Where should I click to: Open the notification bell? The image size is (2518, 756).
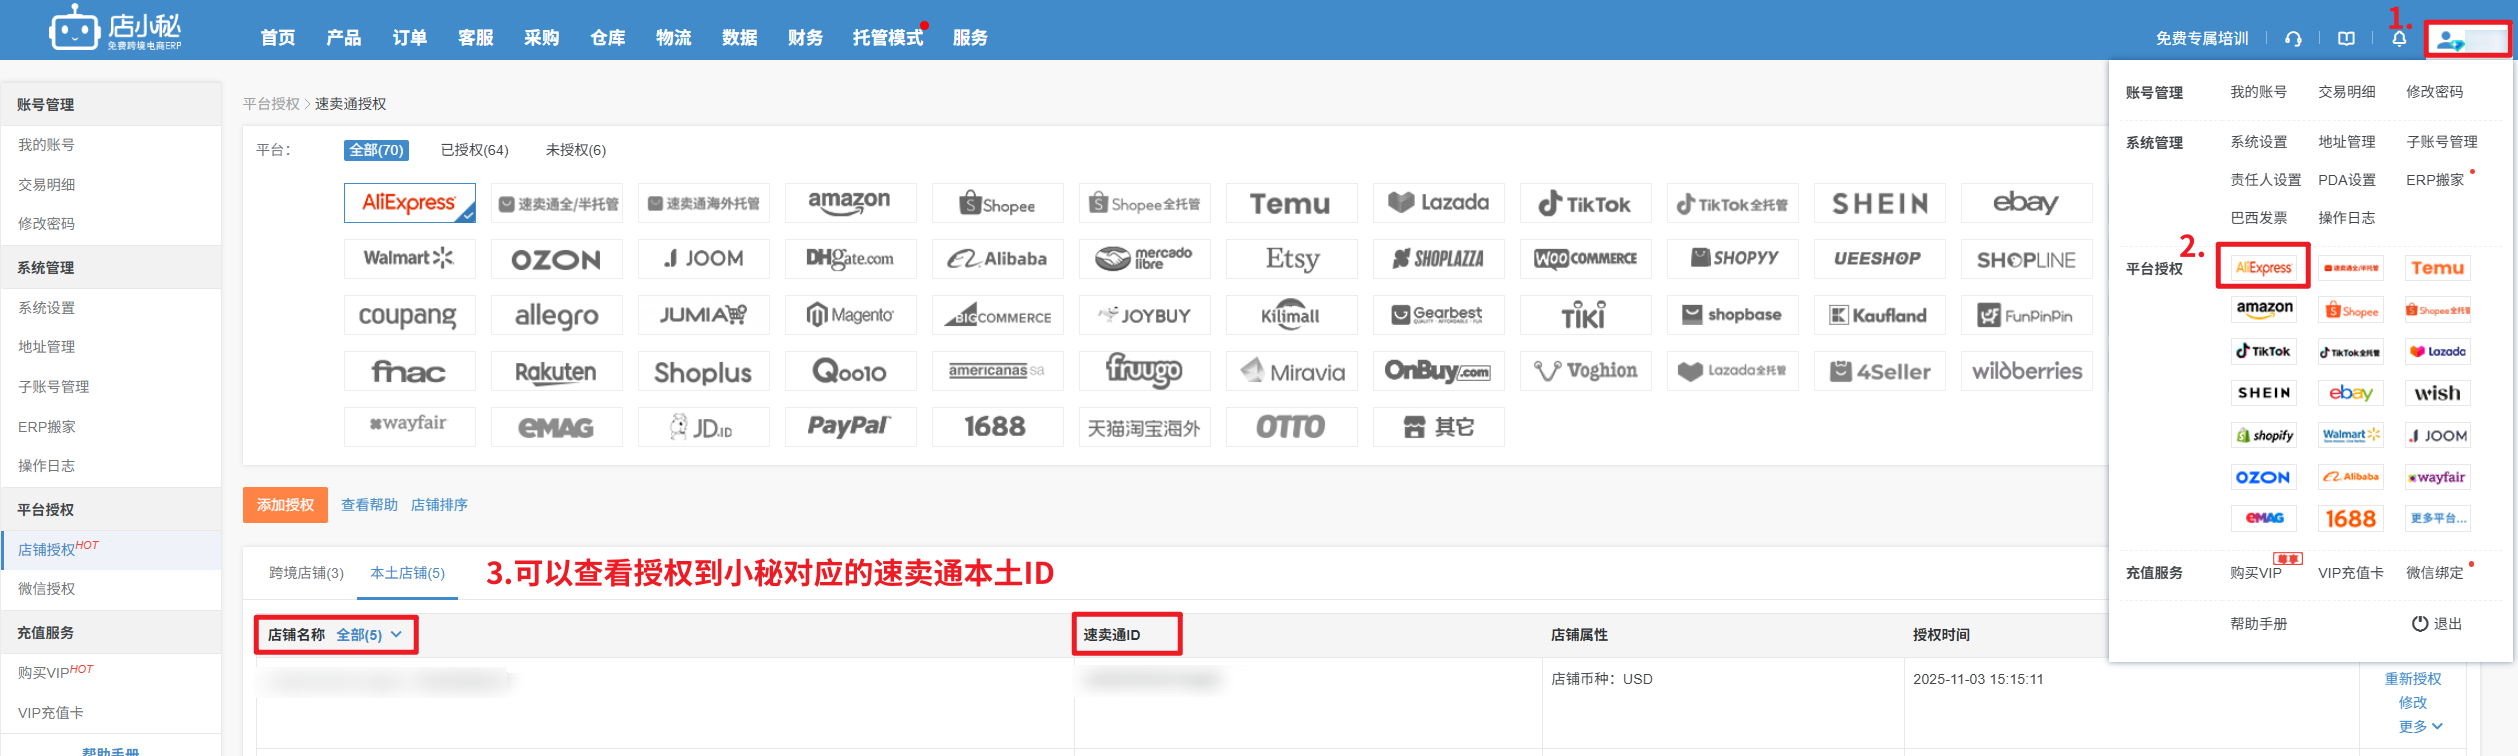click(2399, 39)
